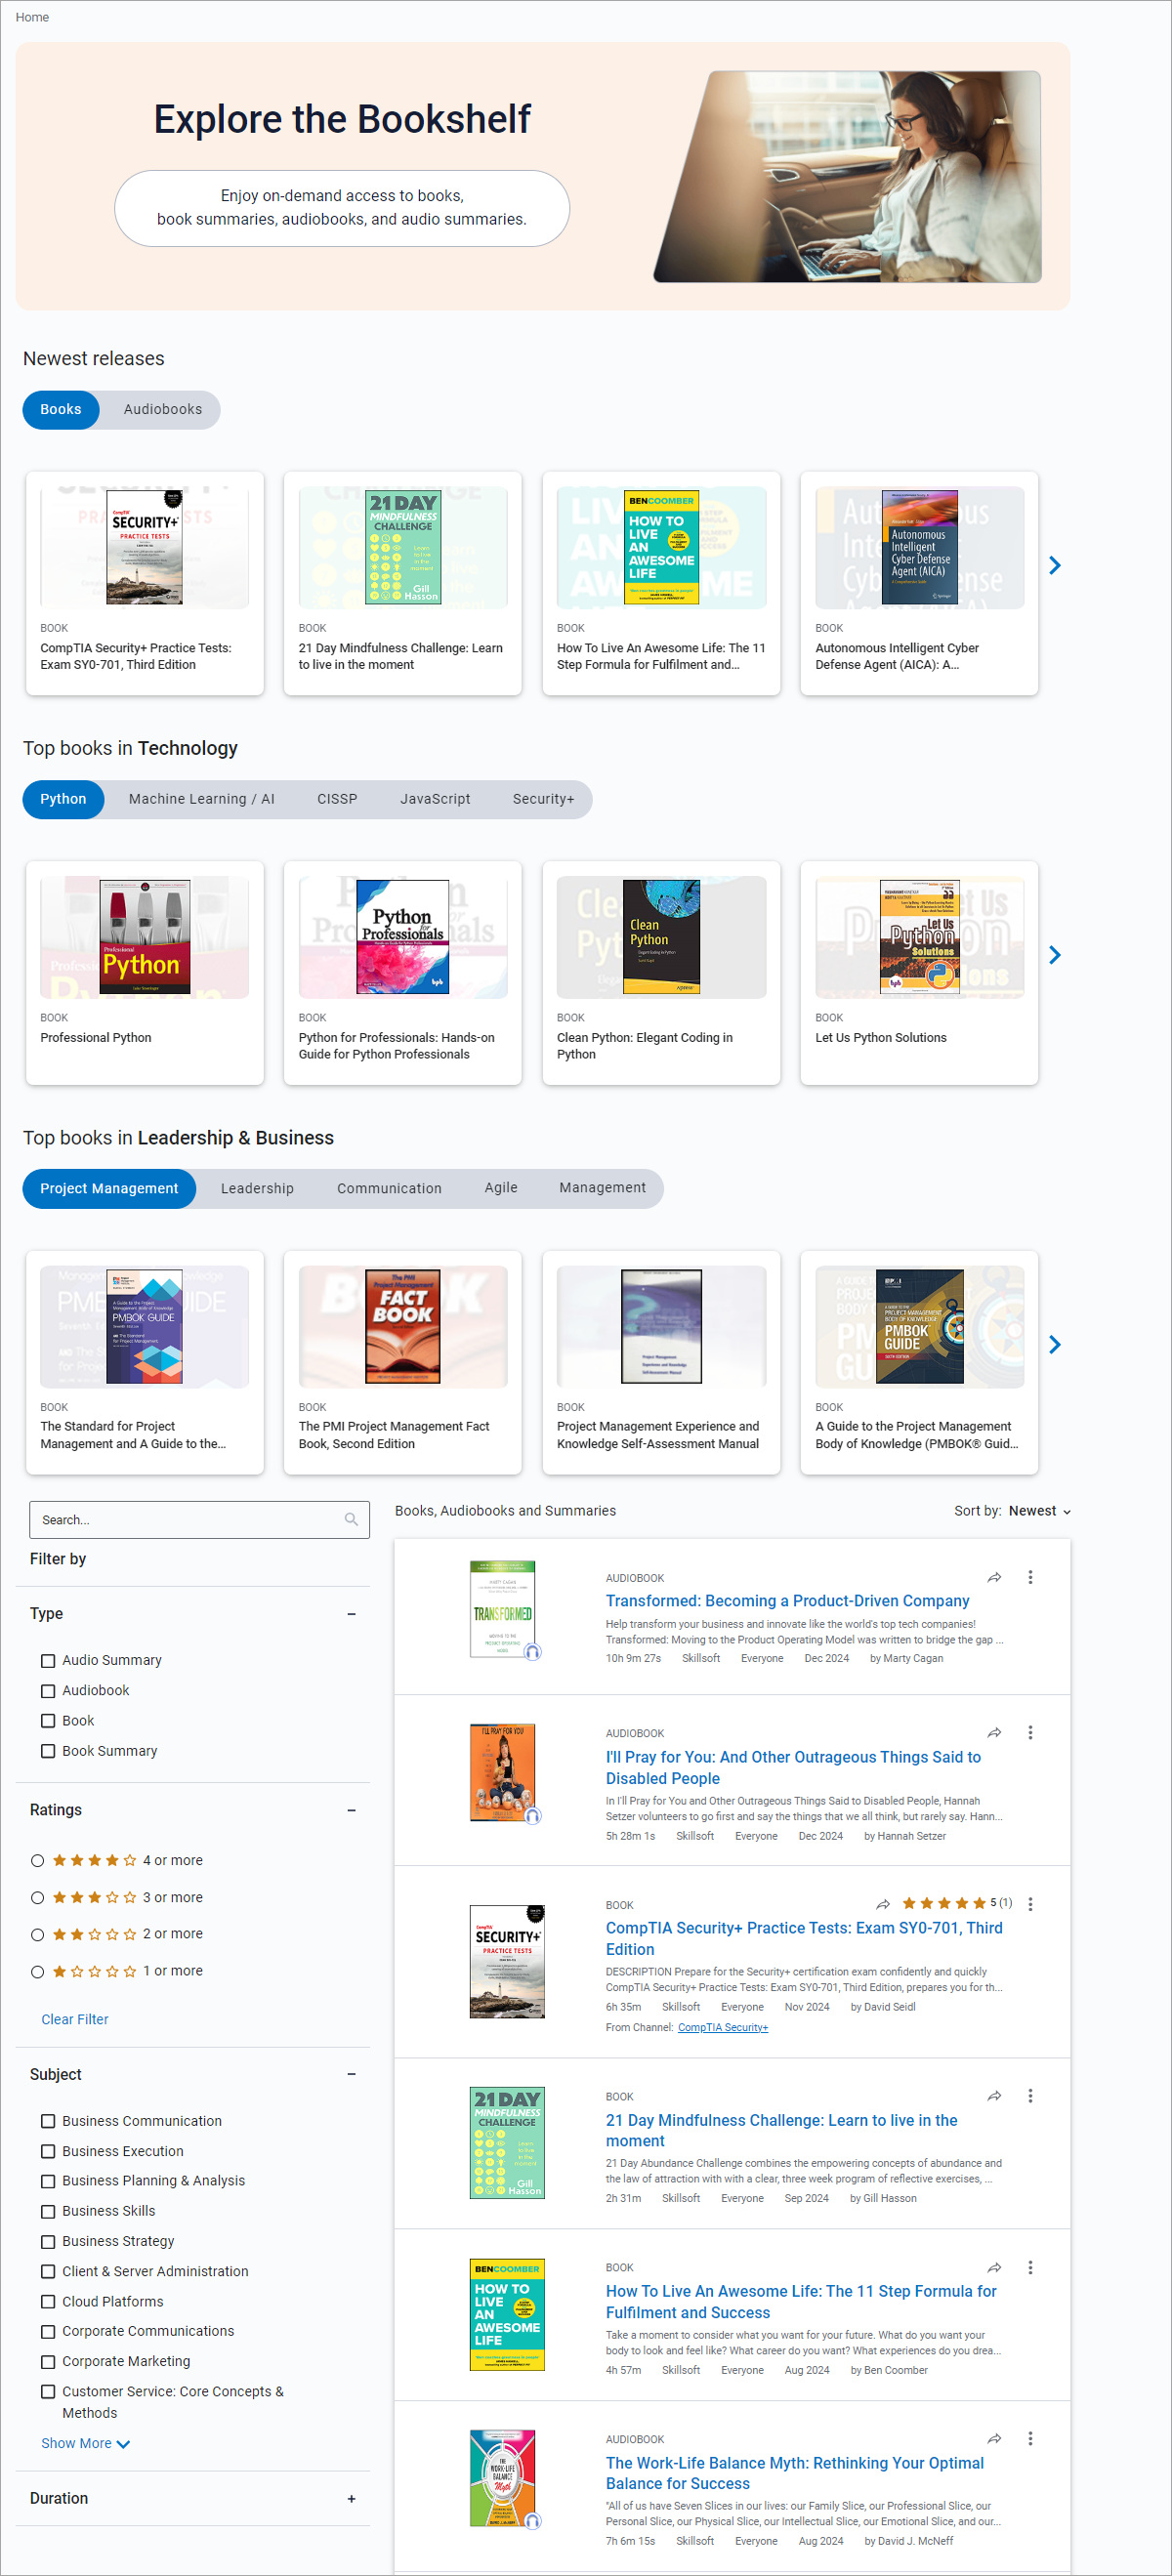Viewport: 1172px width, 2576px height.
Task: Open the three-dot menu for CompTIA Security+ Practice Tests
Action: tap(1031, 1905)
